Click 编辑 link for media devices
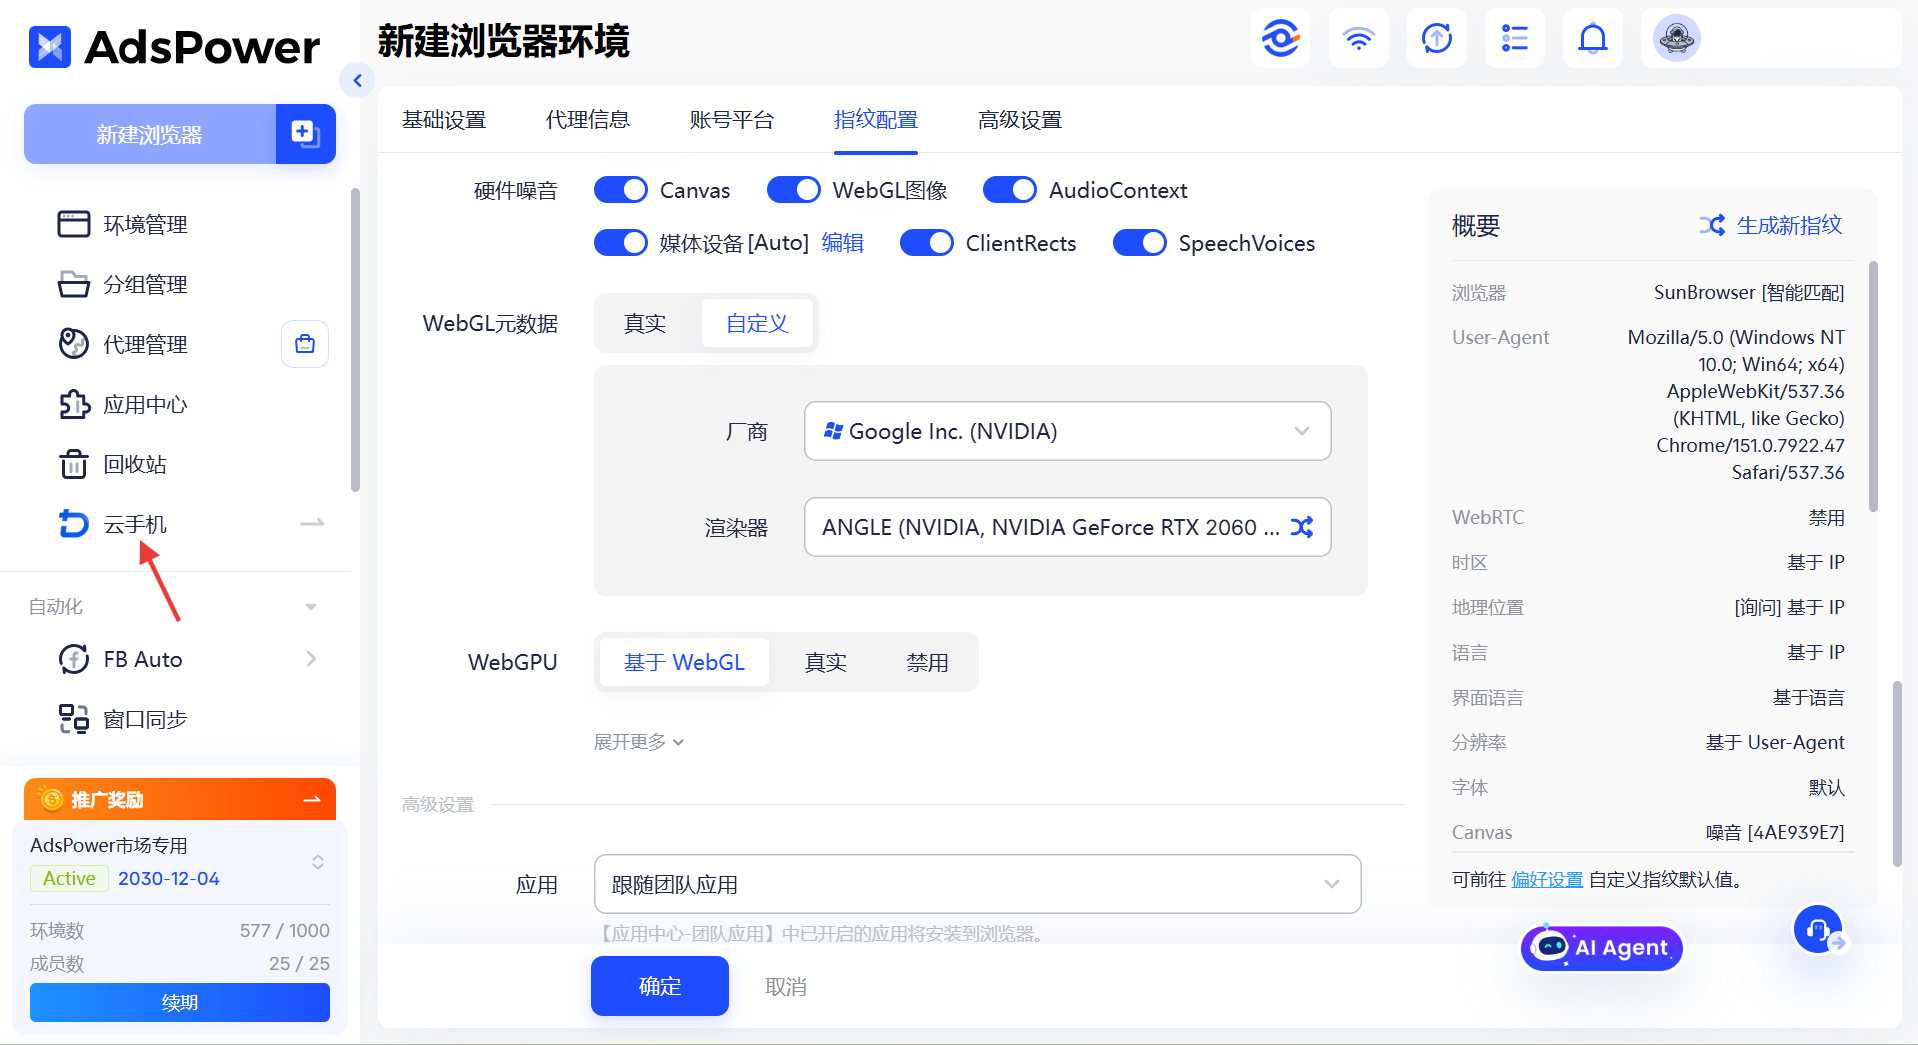Viewport: 1918px width, 1045px height. 843,243
